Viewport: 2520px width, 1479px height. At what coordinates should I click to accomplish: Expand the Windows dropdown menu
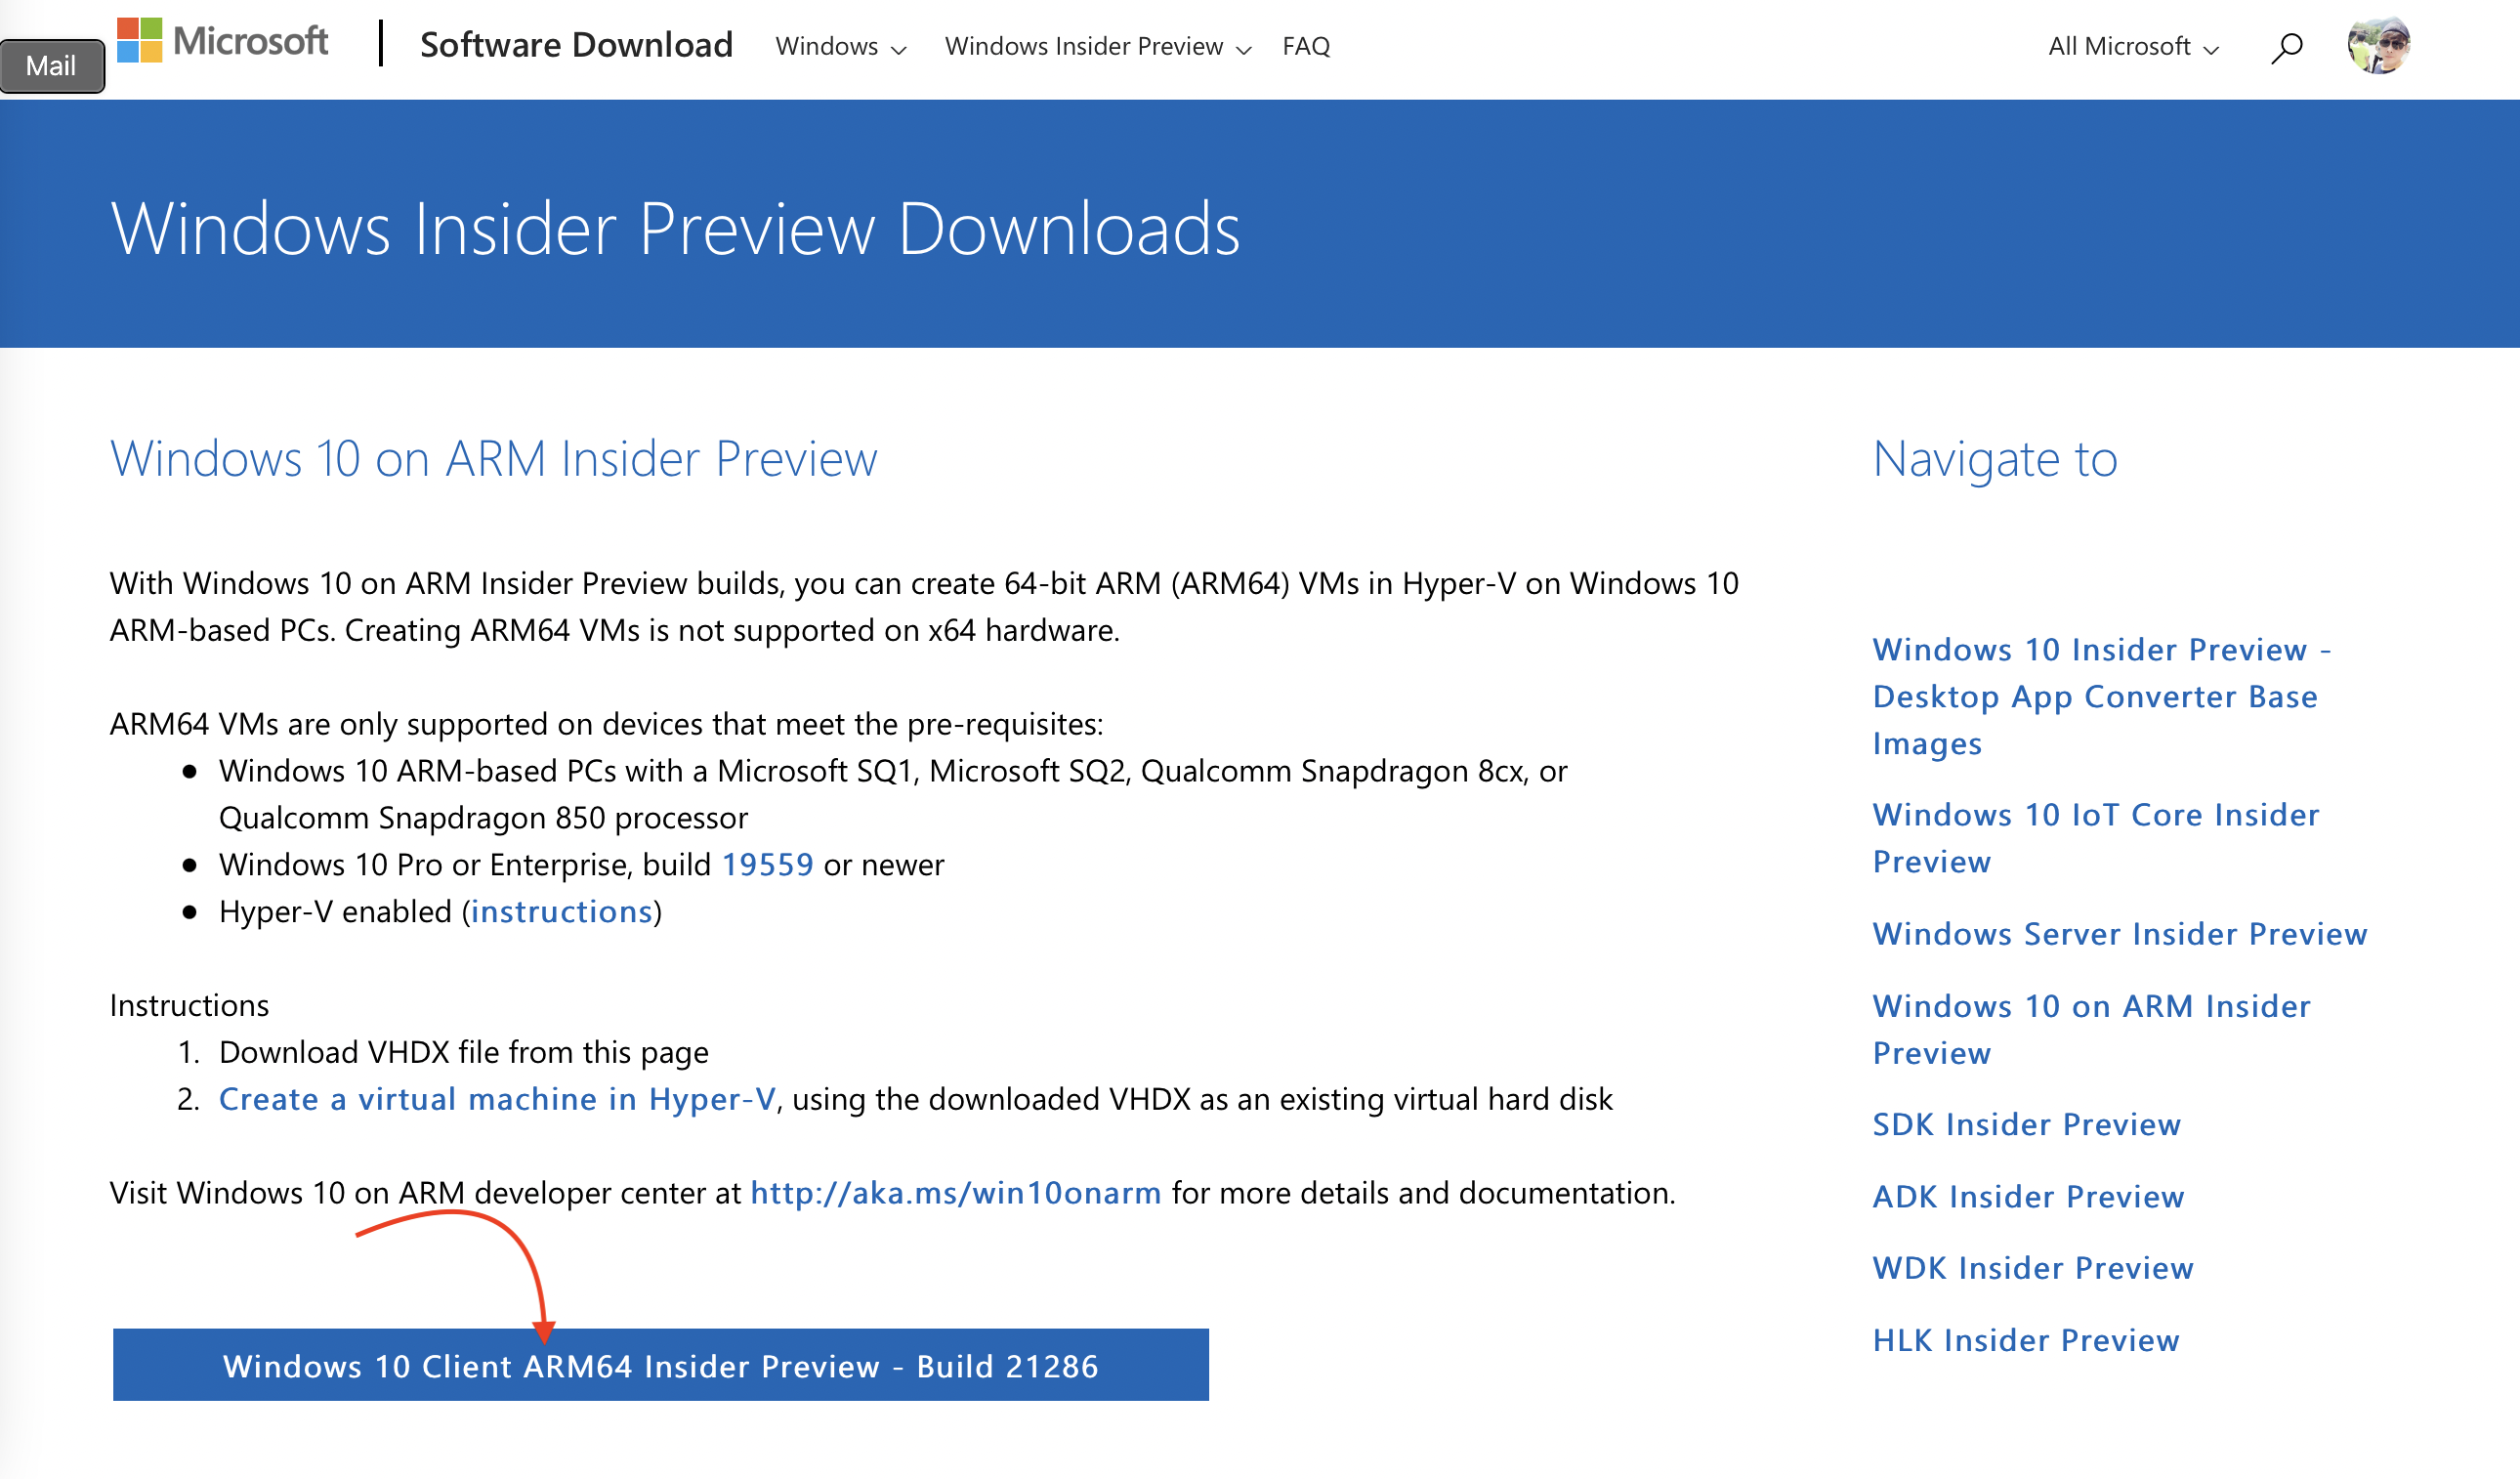840,47
